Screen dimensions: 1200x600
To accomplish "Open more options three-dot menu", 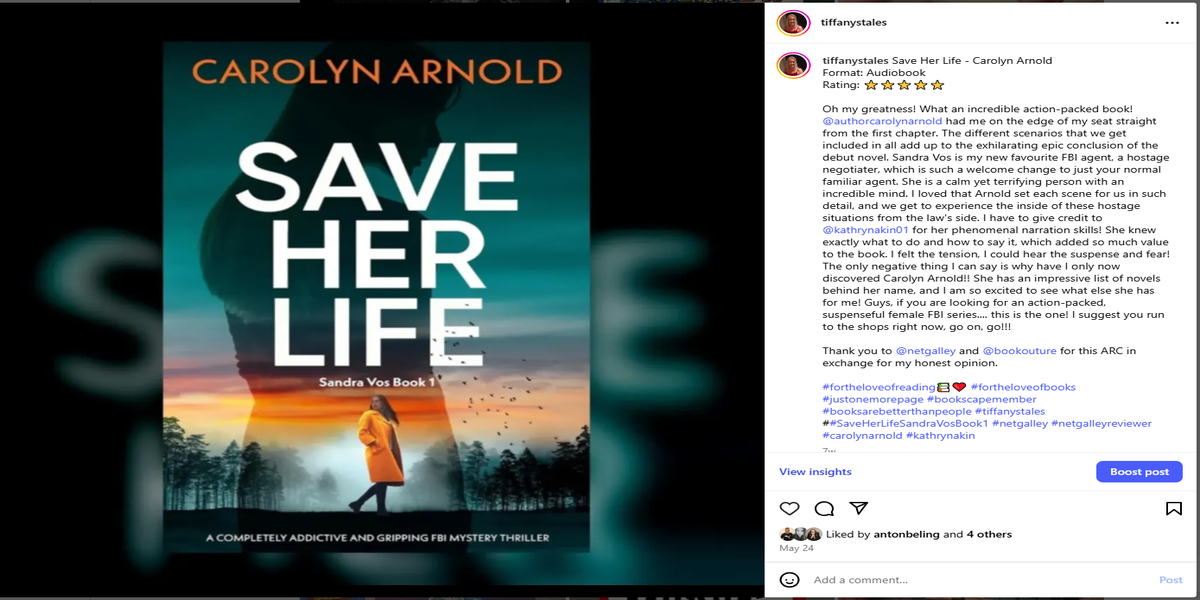I will [x=1172, y=22].
